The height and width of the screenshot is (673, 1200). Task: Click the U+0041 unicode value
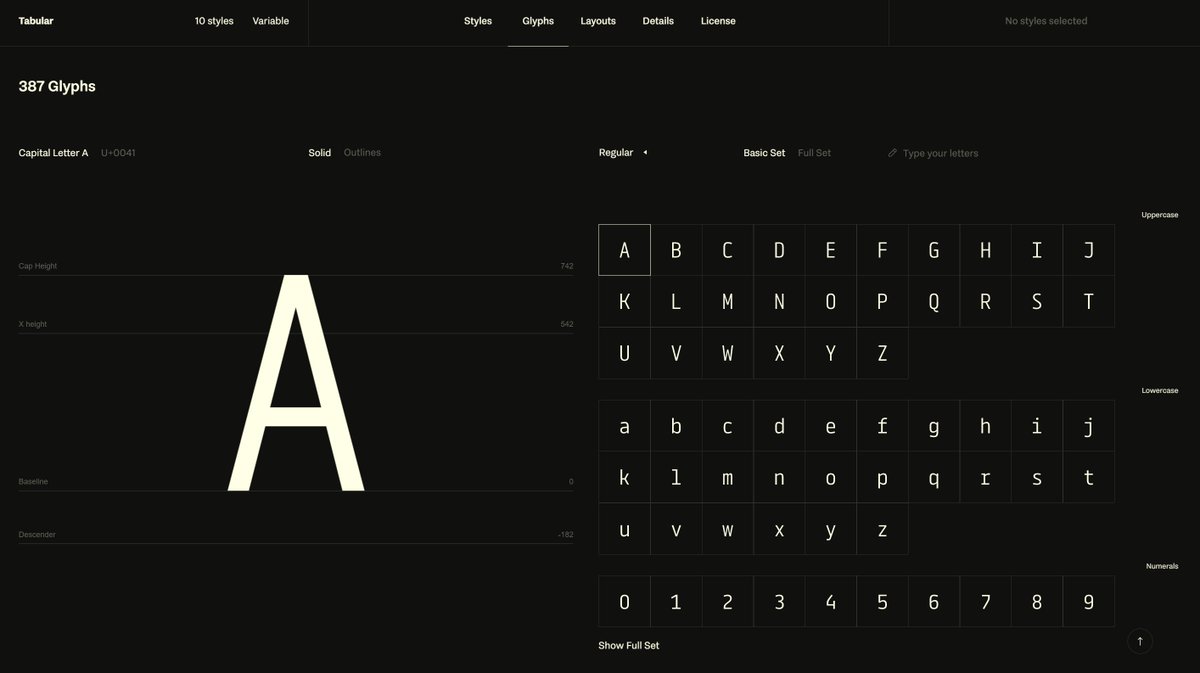[118, 153]
